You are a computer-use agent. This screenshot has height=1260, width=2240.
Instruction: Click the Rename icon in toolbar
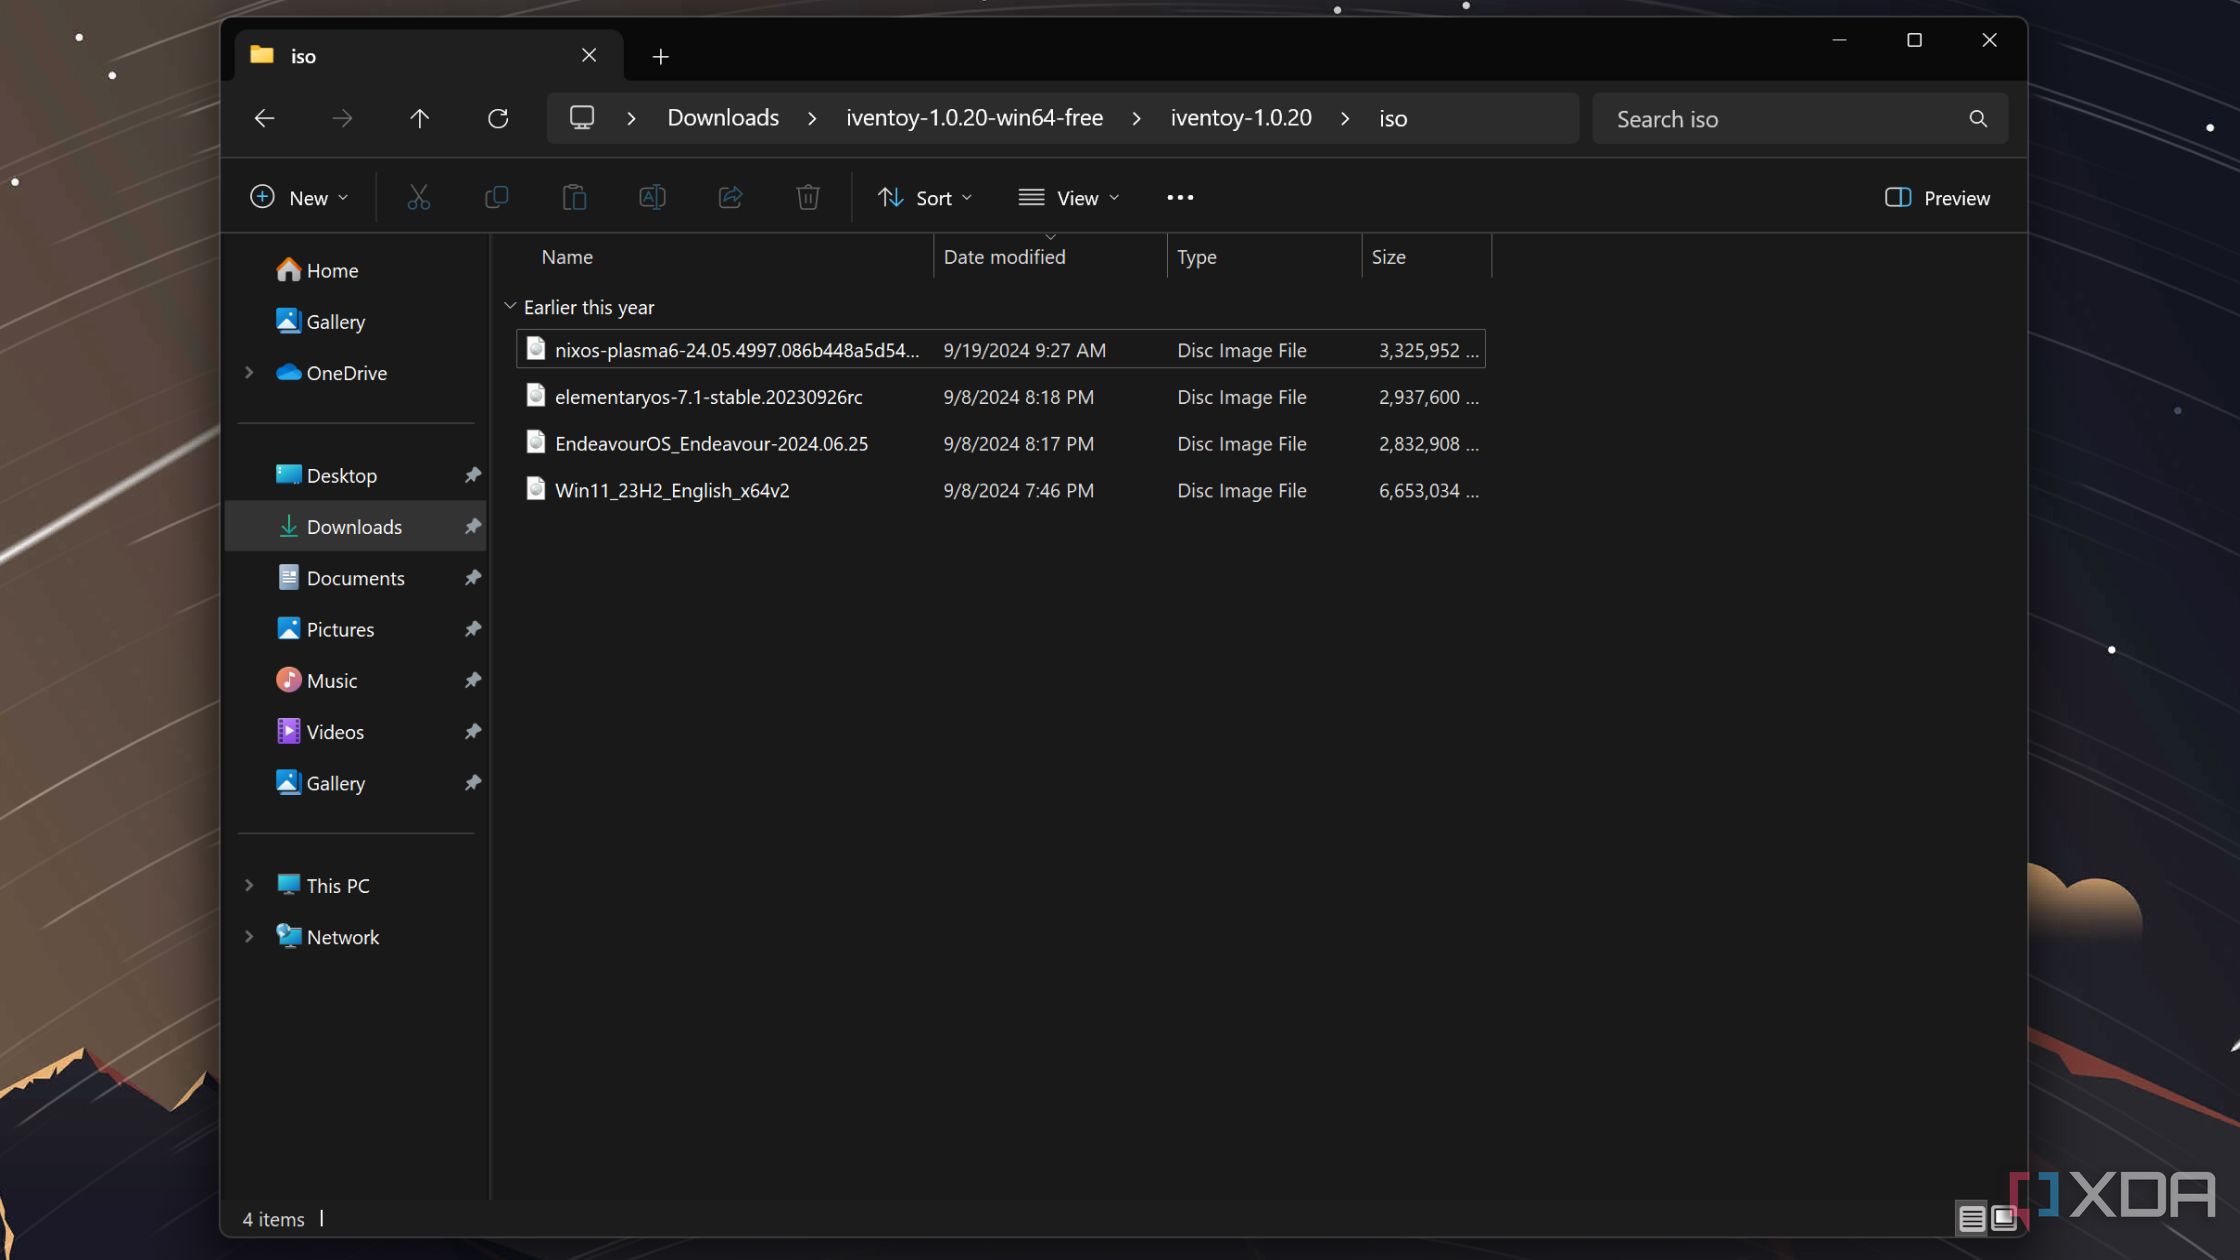click(x=652, y=197)
